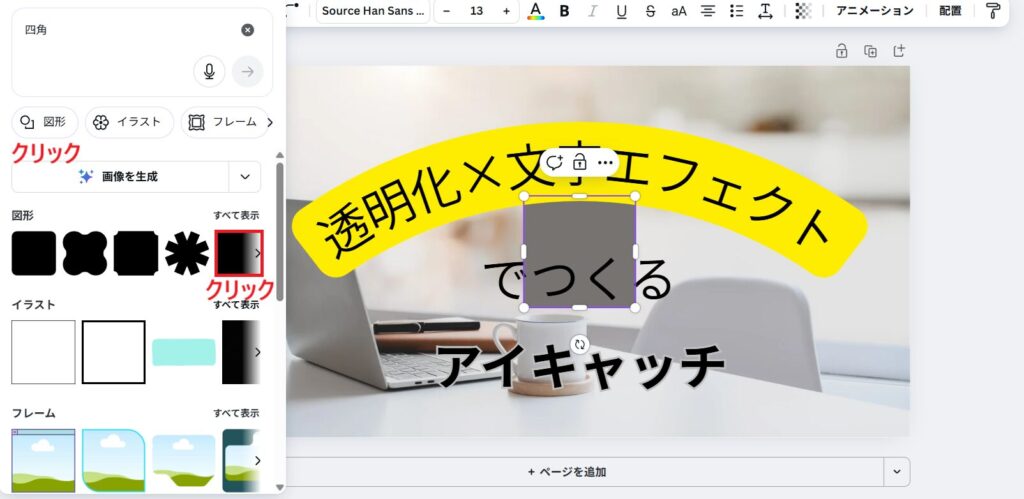
Task: Expand the 画像を生成 dropdown arrow
Action: point(245,177)
